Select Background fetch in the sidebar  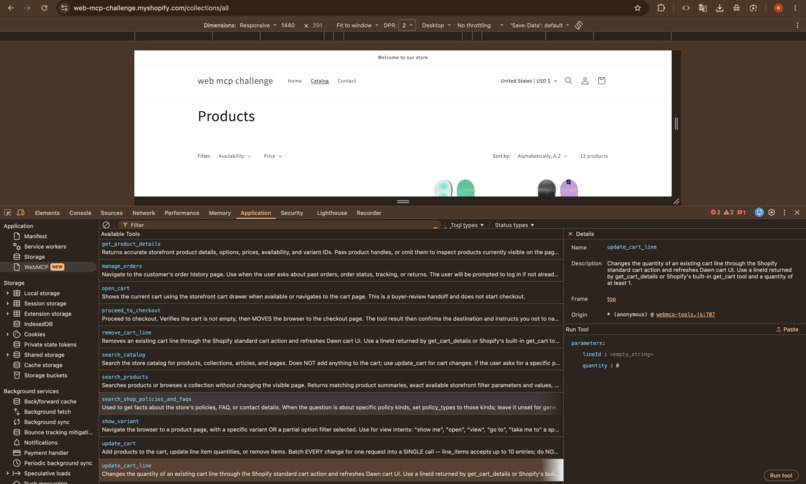[x=47, y=412]
